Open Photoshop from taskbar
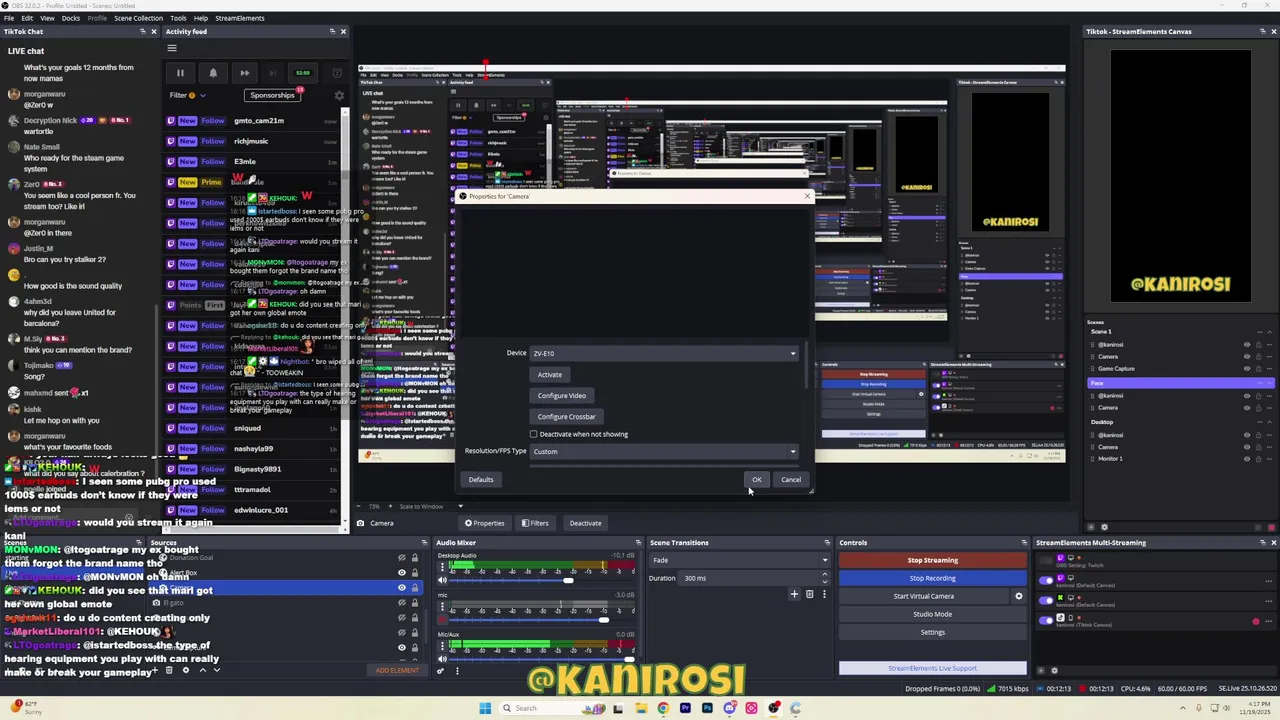Viewport: 1280px width, 720px height. click(707, 708)
